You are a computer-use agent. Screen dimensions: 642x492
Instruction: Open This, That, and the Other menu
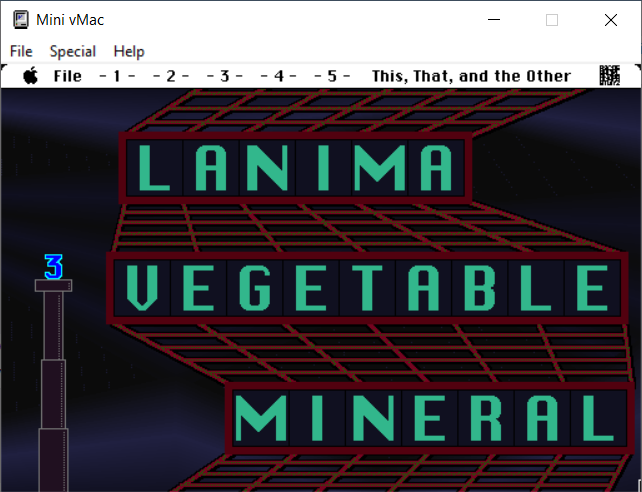point(471,76)
